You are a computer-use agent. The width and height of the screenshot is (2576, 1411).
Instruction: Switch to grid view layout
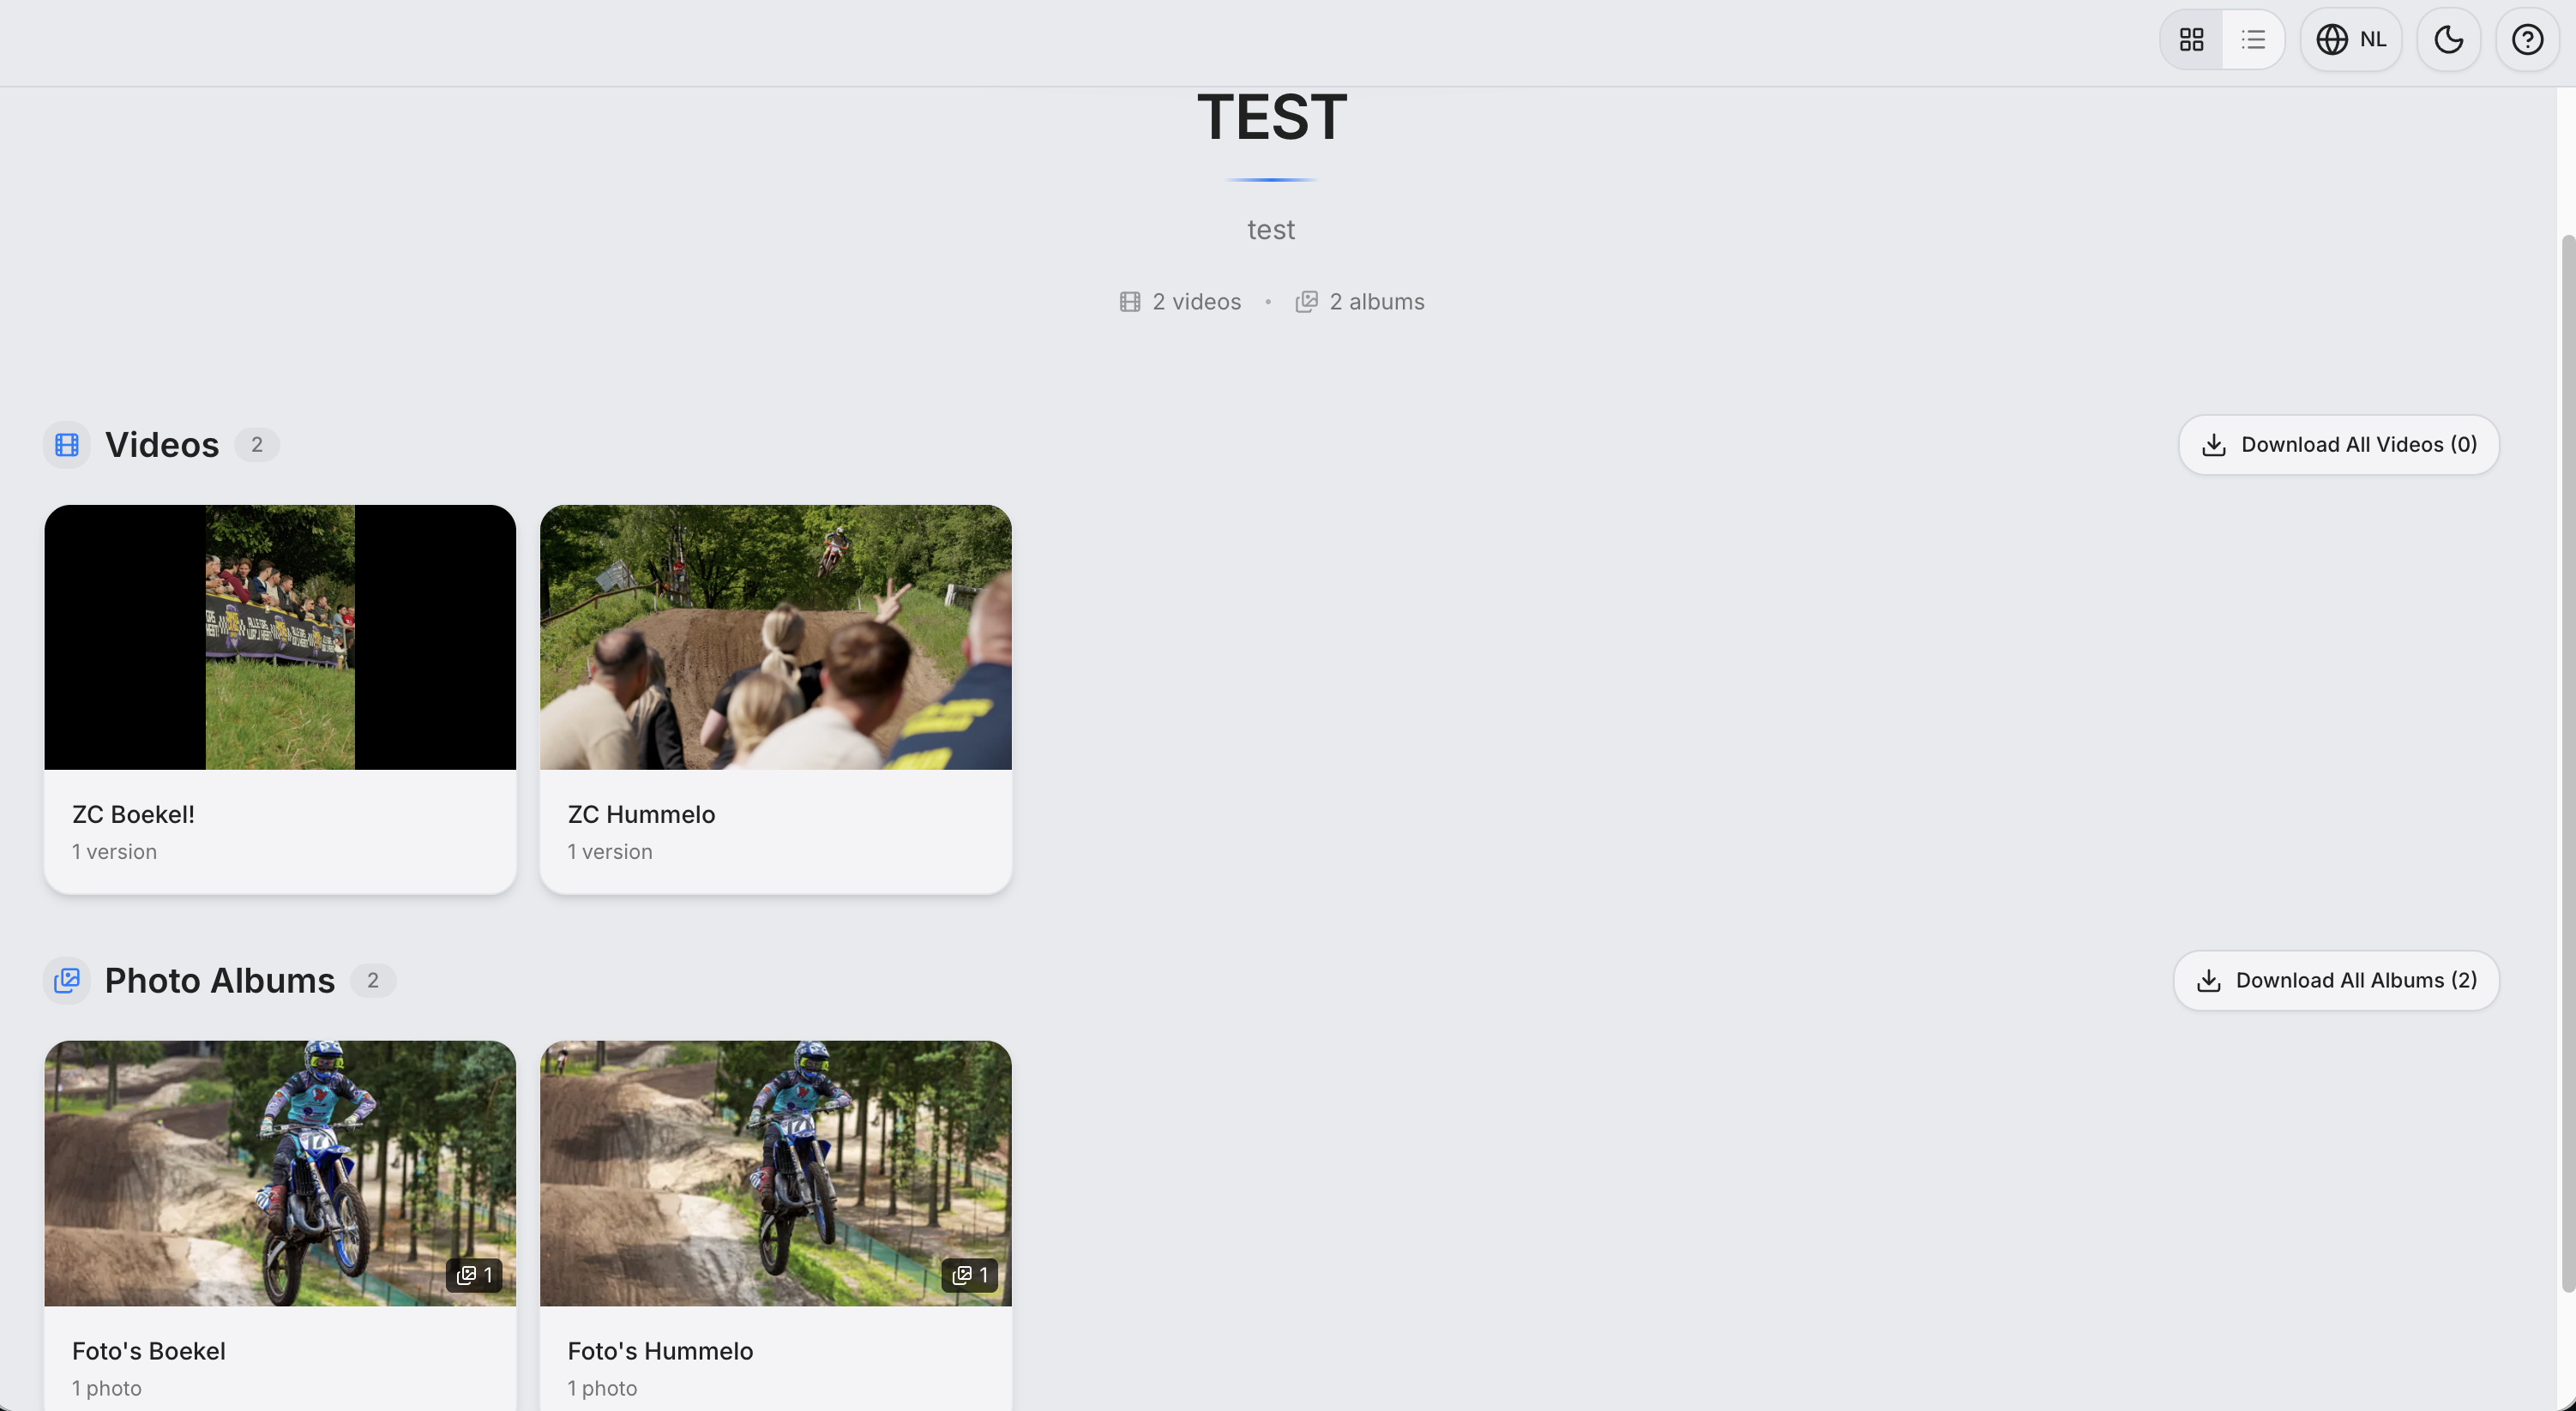pos(2191,40)
